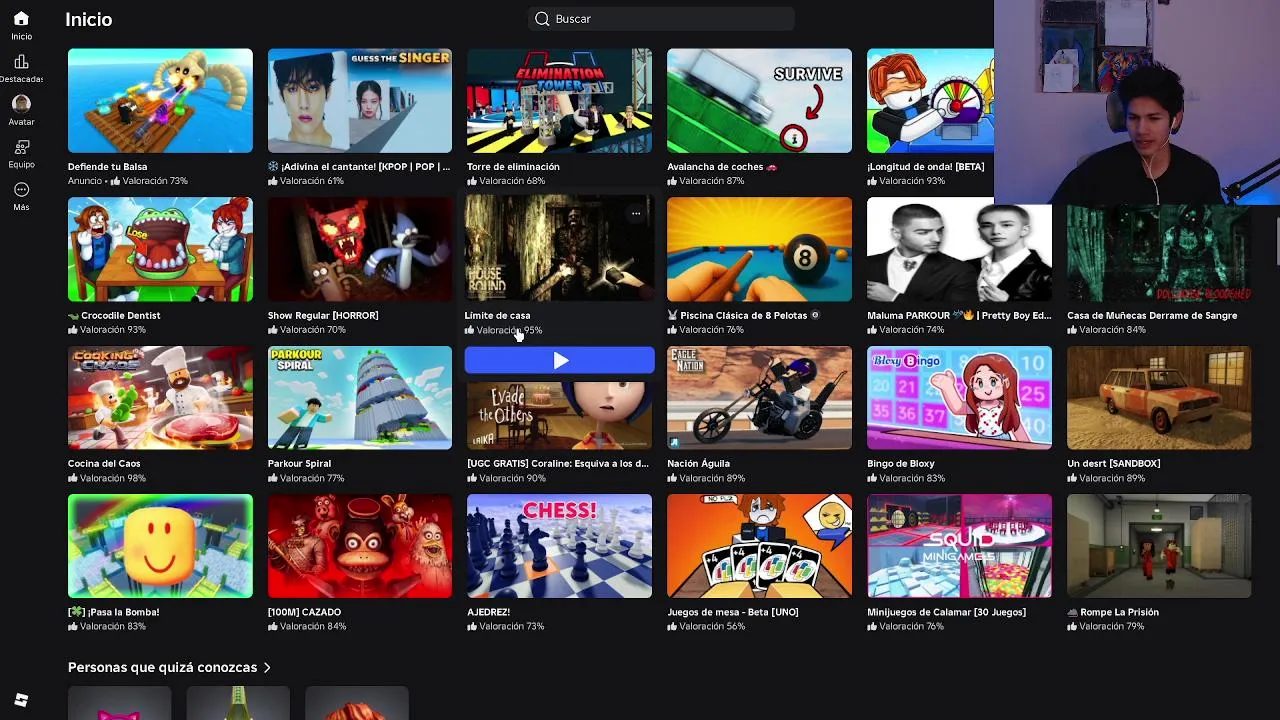Open Rompe La Prisión game thumbnail

(x=1159, y=546)
